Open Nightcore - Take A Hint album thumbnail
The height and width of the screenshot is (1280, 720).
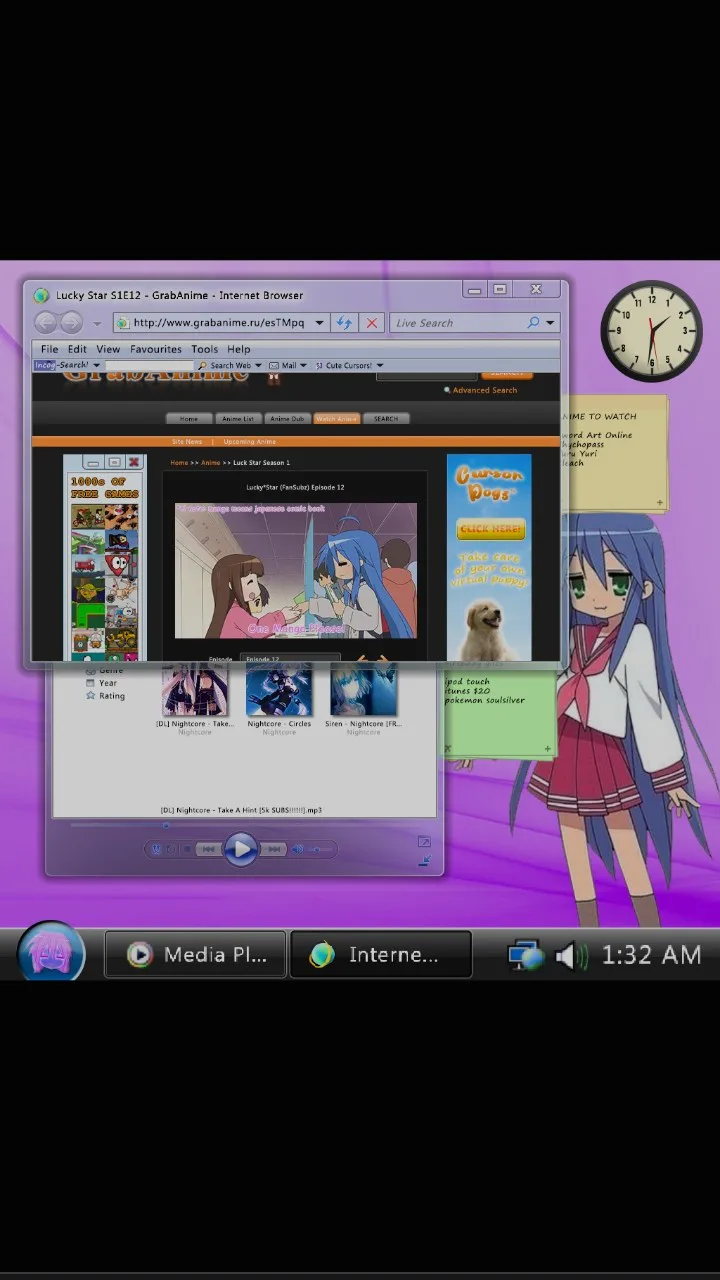(195, 691)
